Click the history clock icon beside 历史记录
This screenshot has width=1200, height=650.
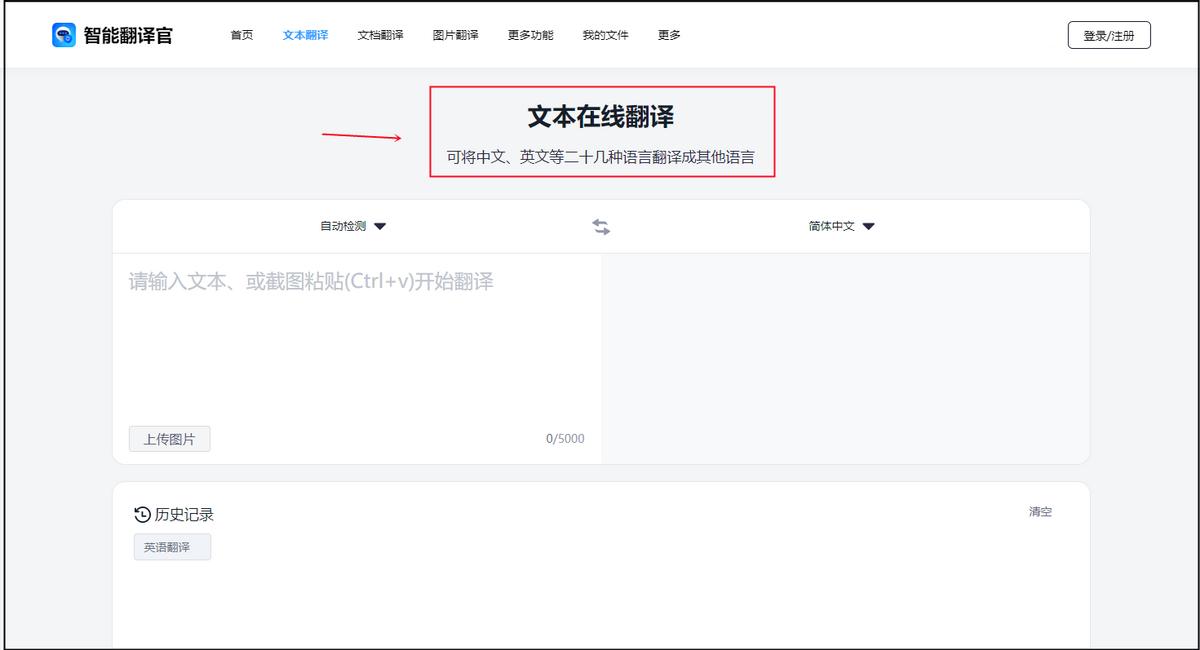coord(140,514)
